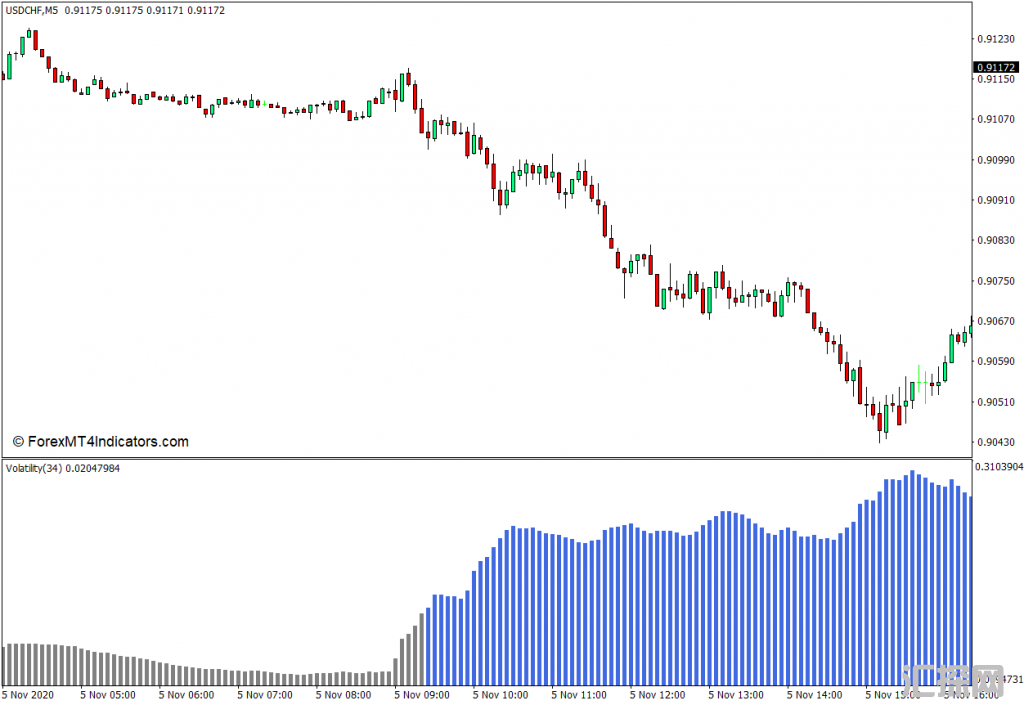Screen dimensions: 1024x705
Task: Click the 5 Nov 06:00 time label
Action: (x=185, y=694)
